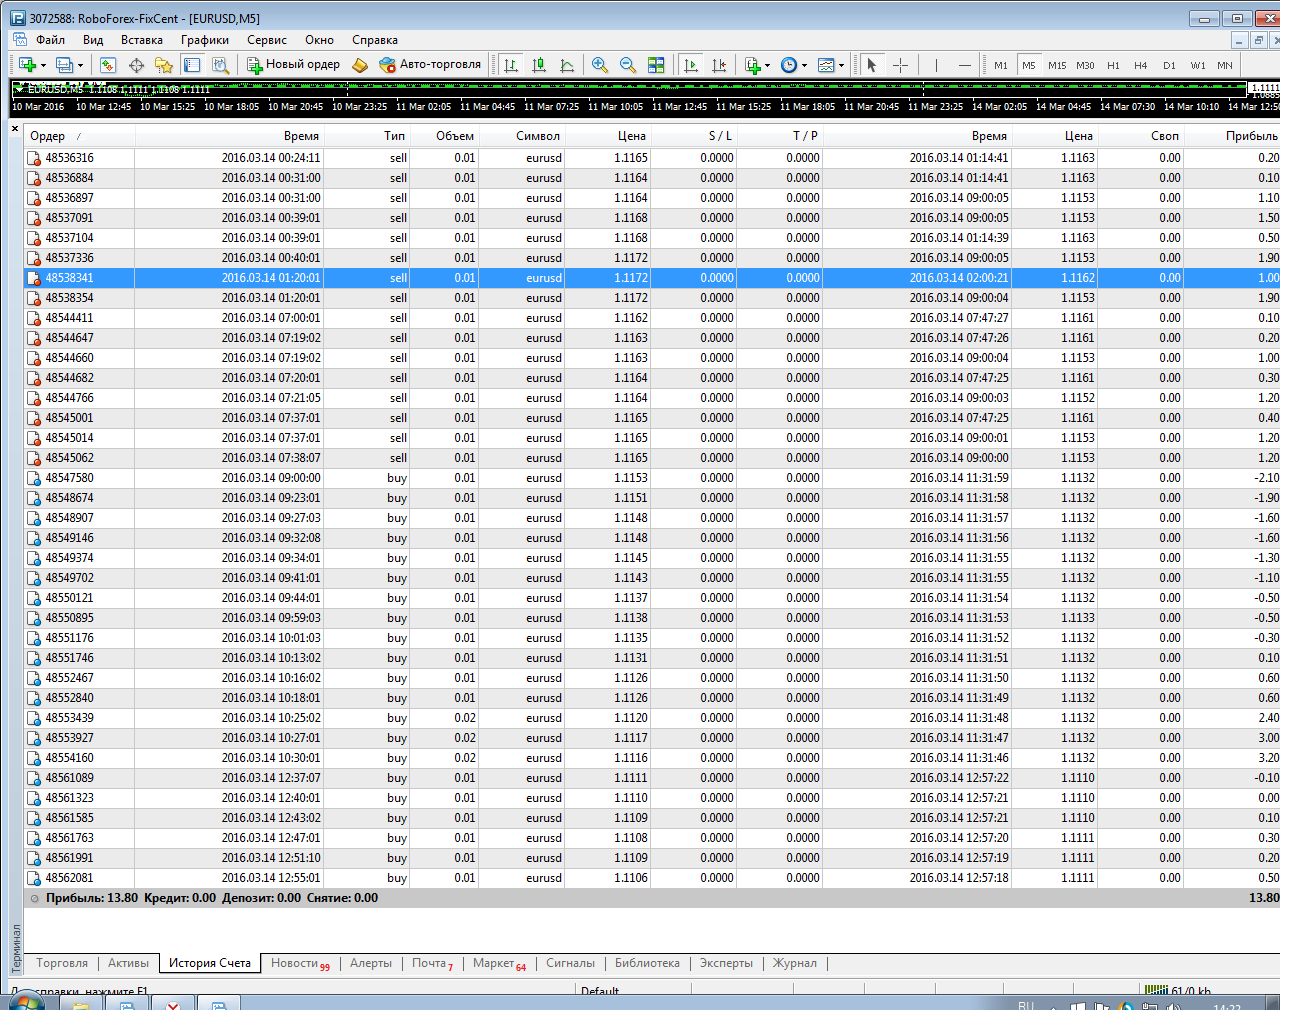Sort by the Тип column header
The height and width of the screenshot is (1010, 1296).
point(367,136)
